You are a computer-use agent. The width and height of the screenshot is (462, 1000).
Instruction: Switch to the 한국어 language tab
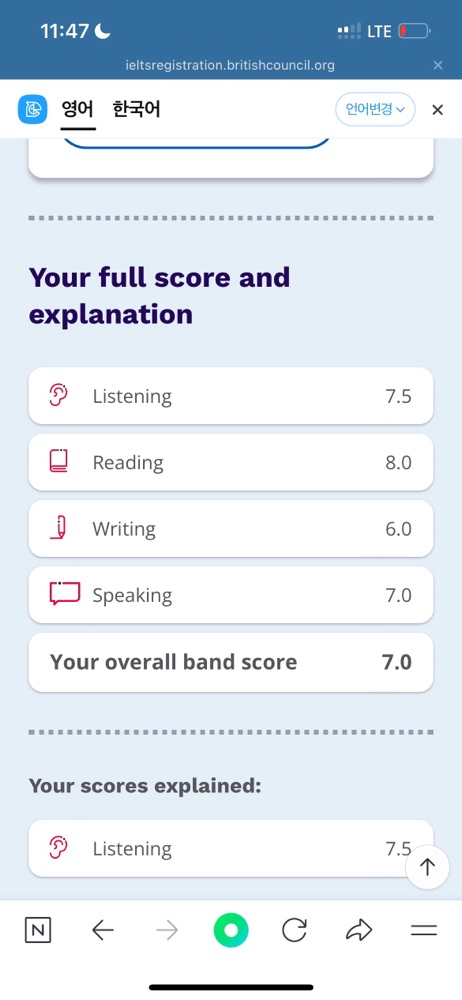pos(136,110)
